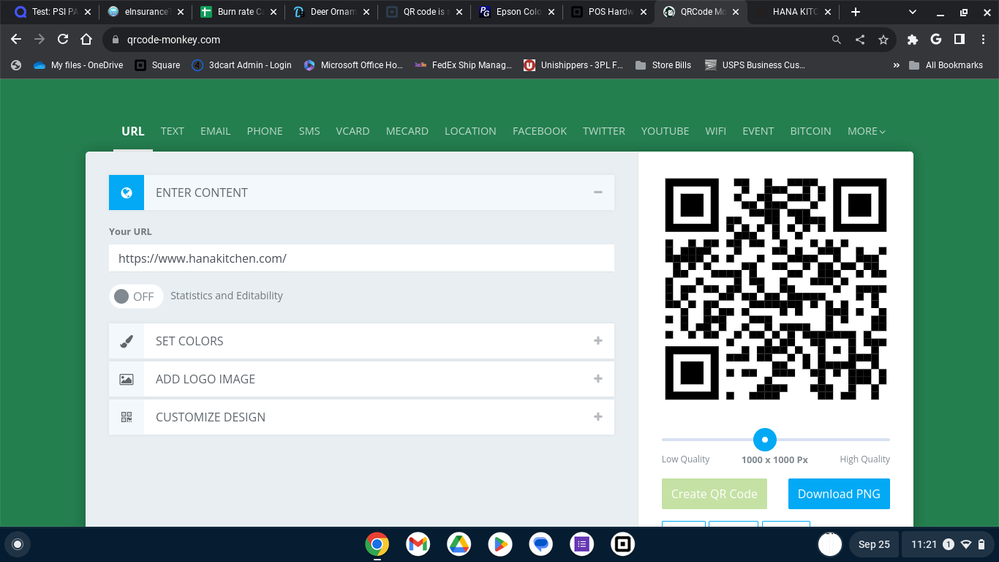The width and height of the screenshot is (999, 562).
Task: Click the quality slider handle
Action: (x=765, y=440)
